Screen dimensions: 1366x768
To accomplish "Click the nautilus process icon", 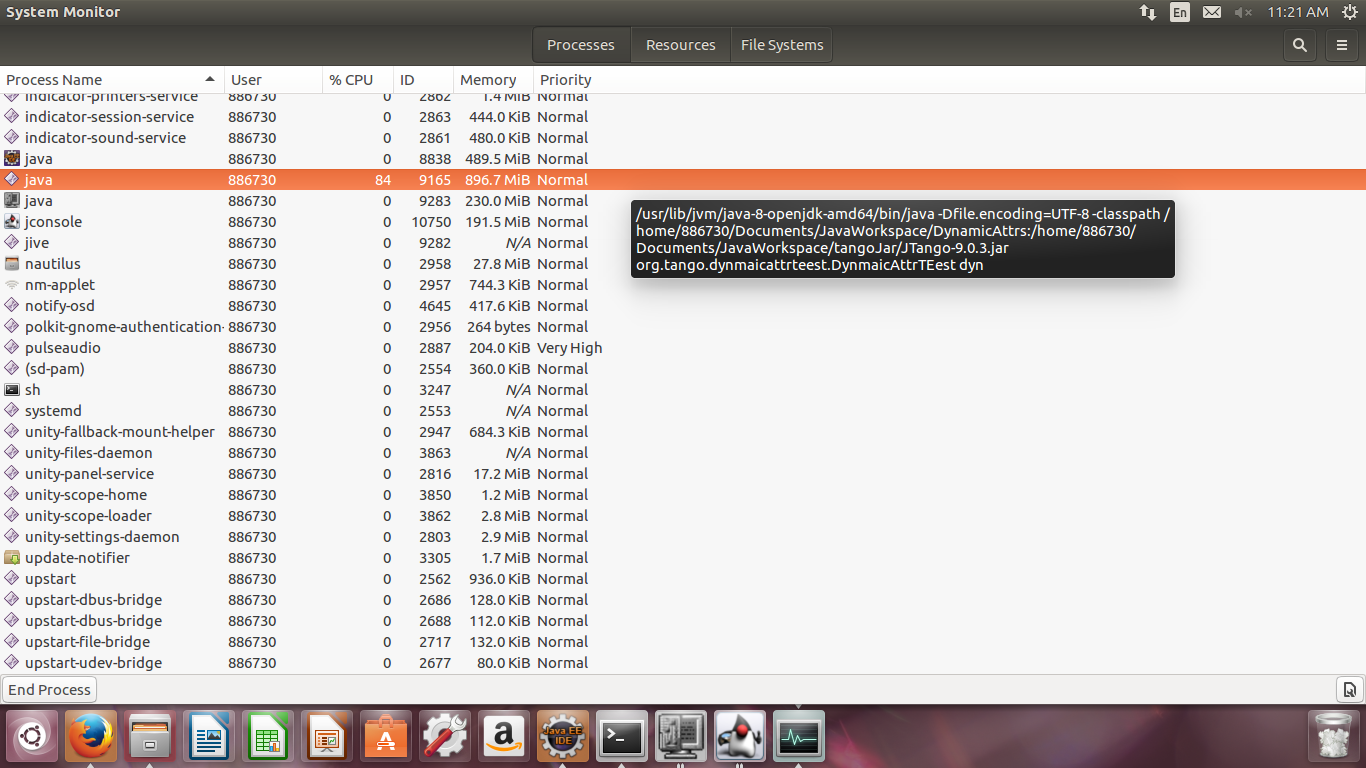I will (12, 264).
